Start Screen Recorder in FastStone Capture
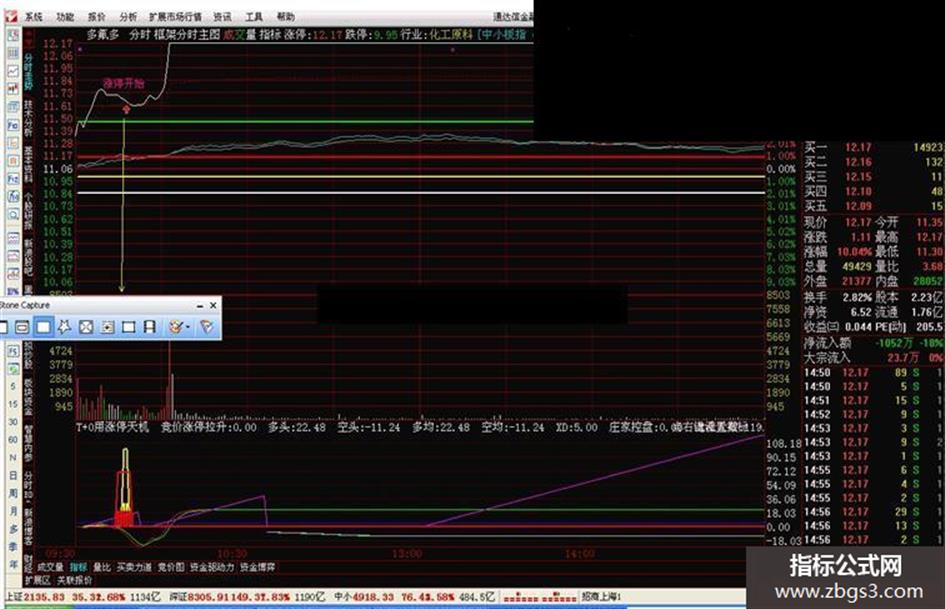The height and width of the screenshot is (609, 945). (149, 327)
